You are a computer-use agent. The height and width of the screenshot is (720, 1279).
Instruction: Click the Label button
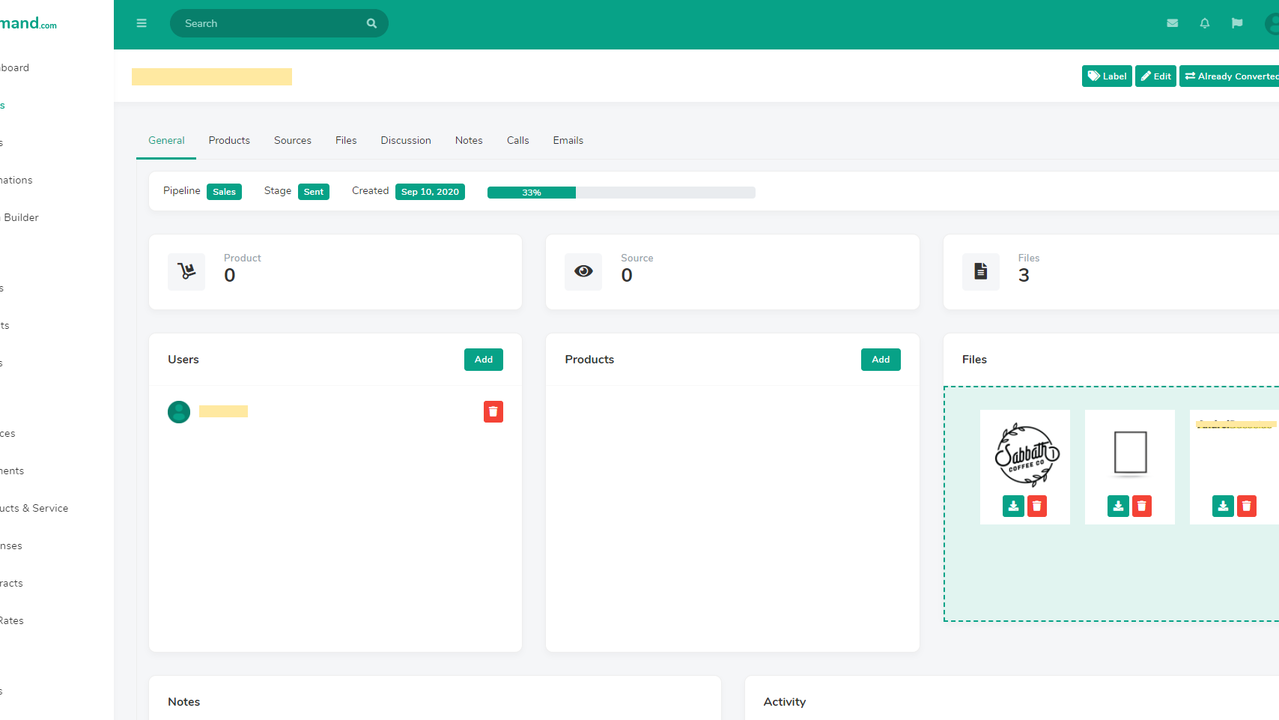tap(1106, 76)
